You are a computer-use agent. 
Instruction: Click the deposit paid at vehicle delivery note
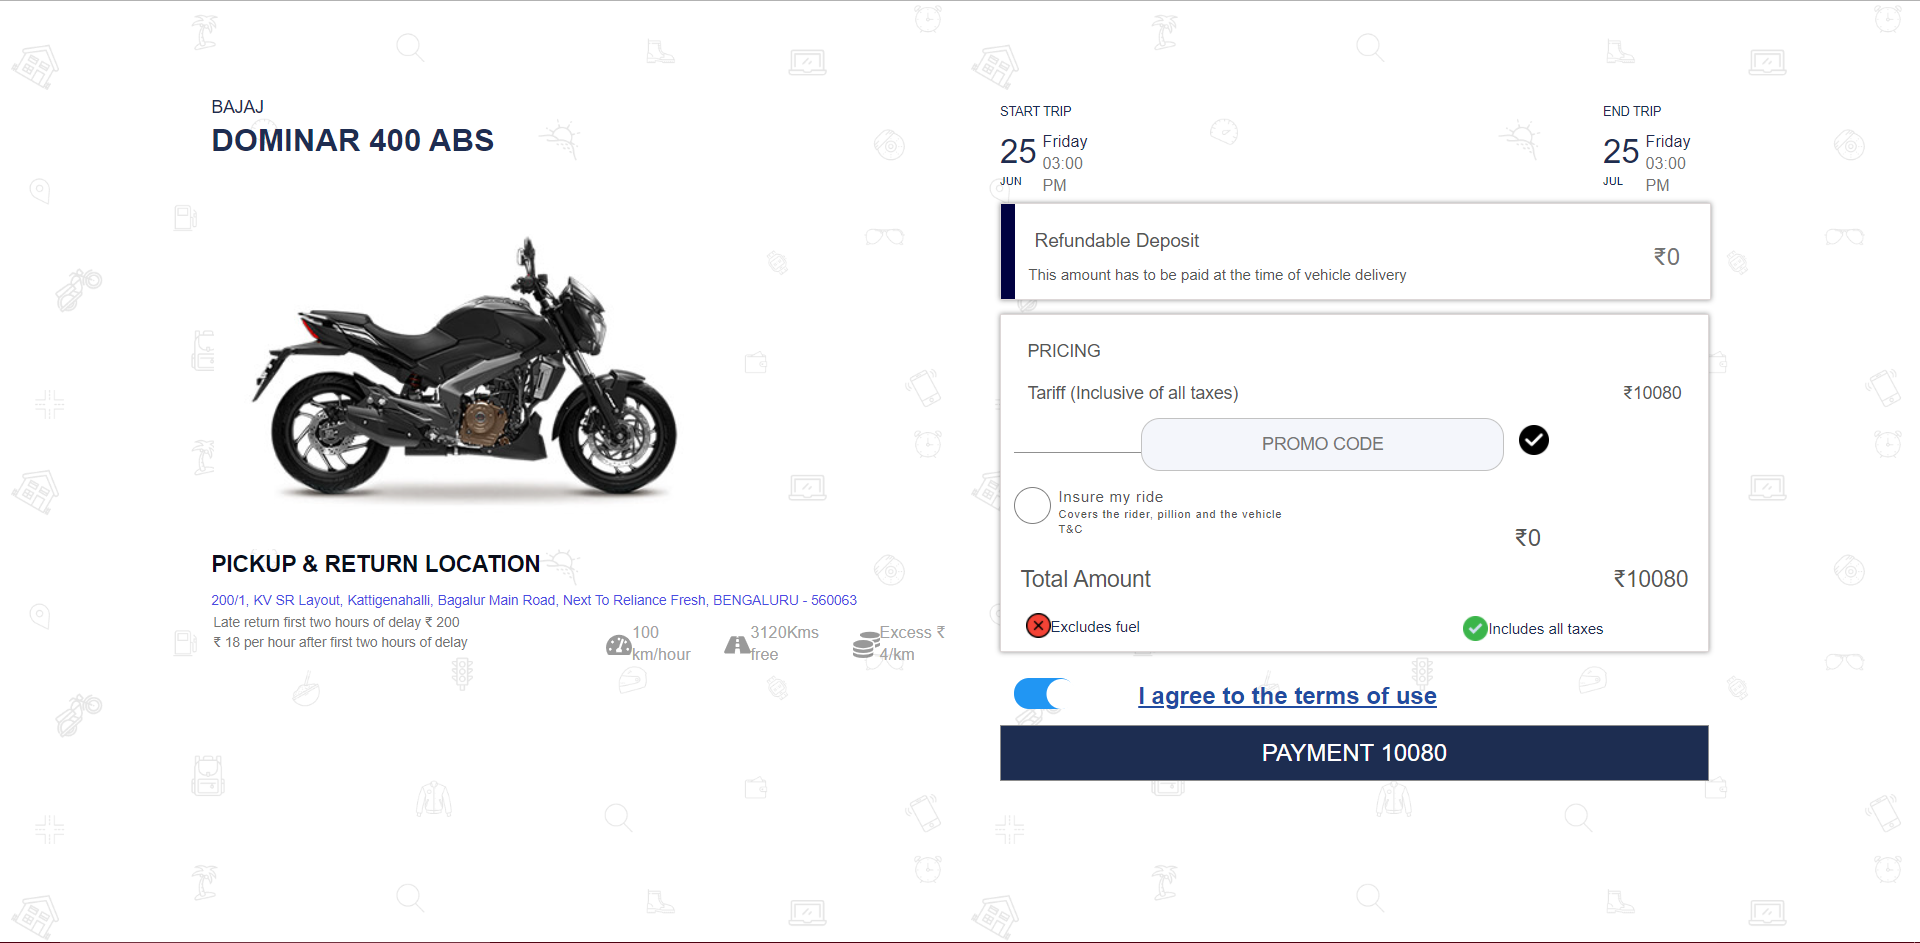pyautogui.click(x=1217, y=275)
